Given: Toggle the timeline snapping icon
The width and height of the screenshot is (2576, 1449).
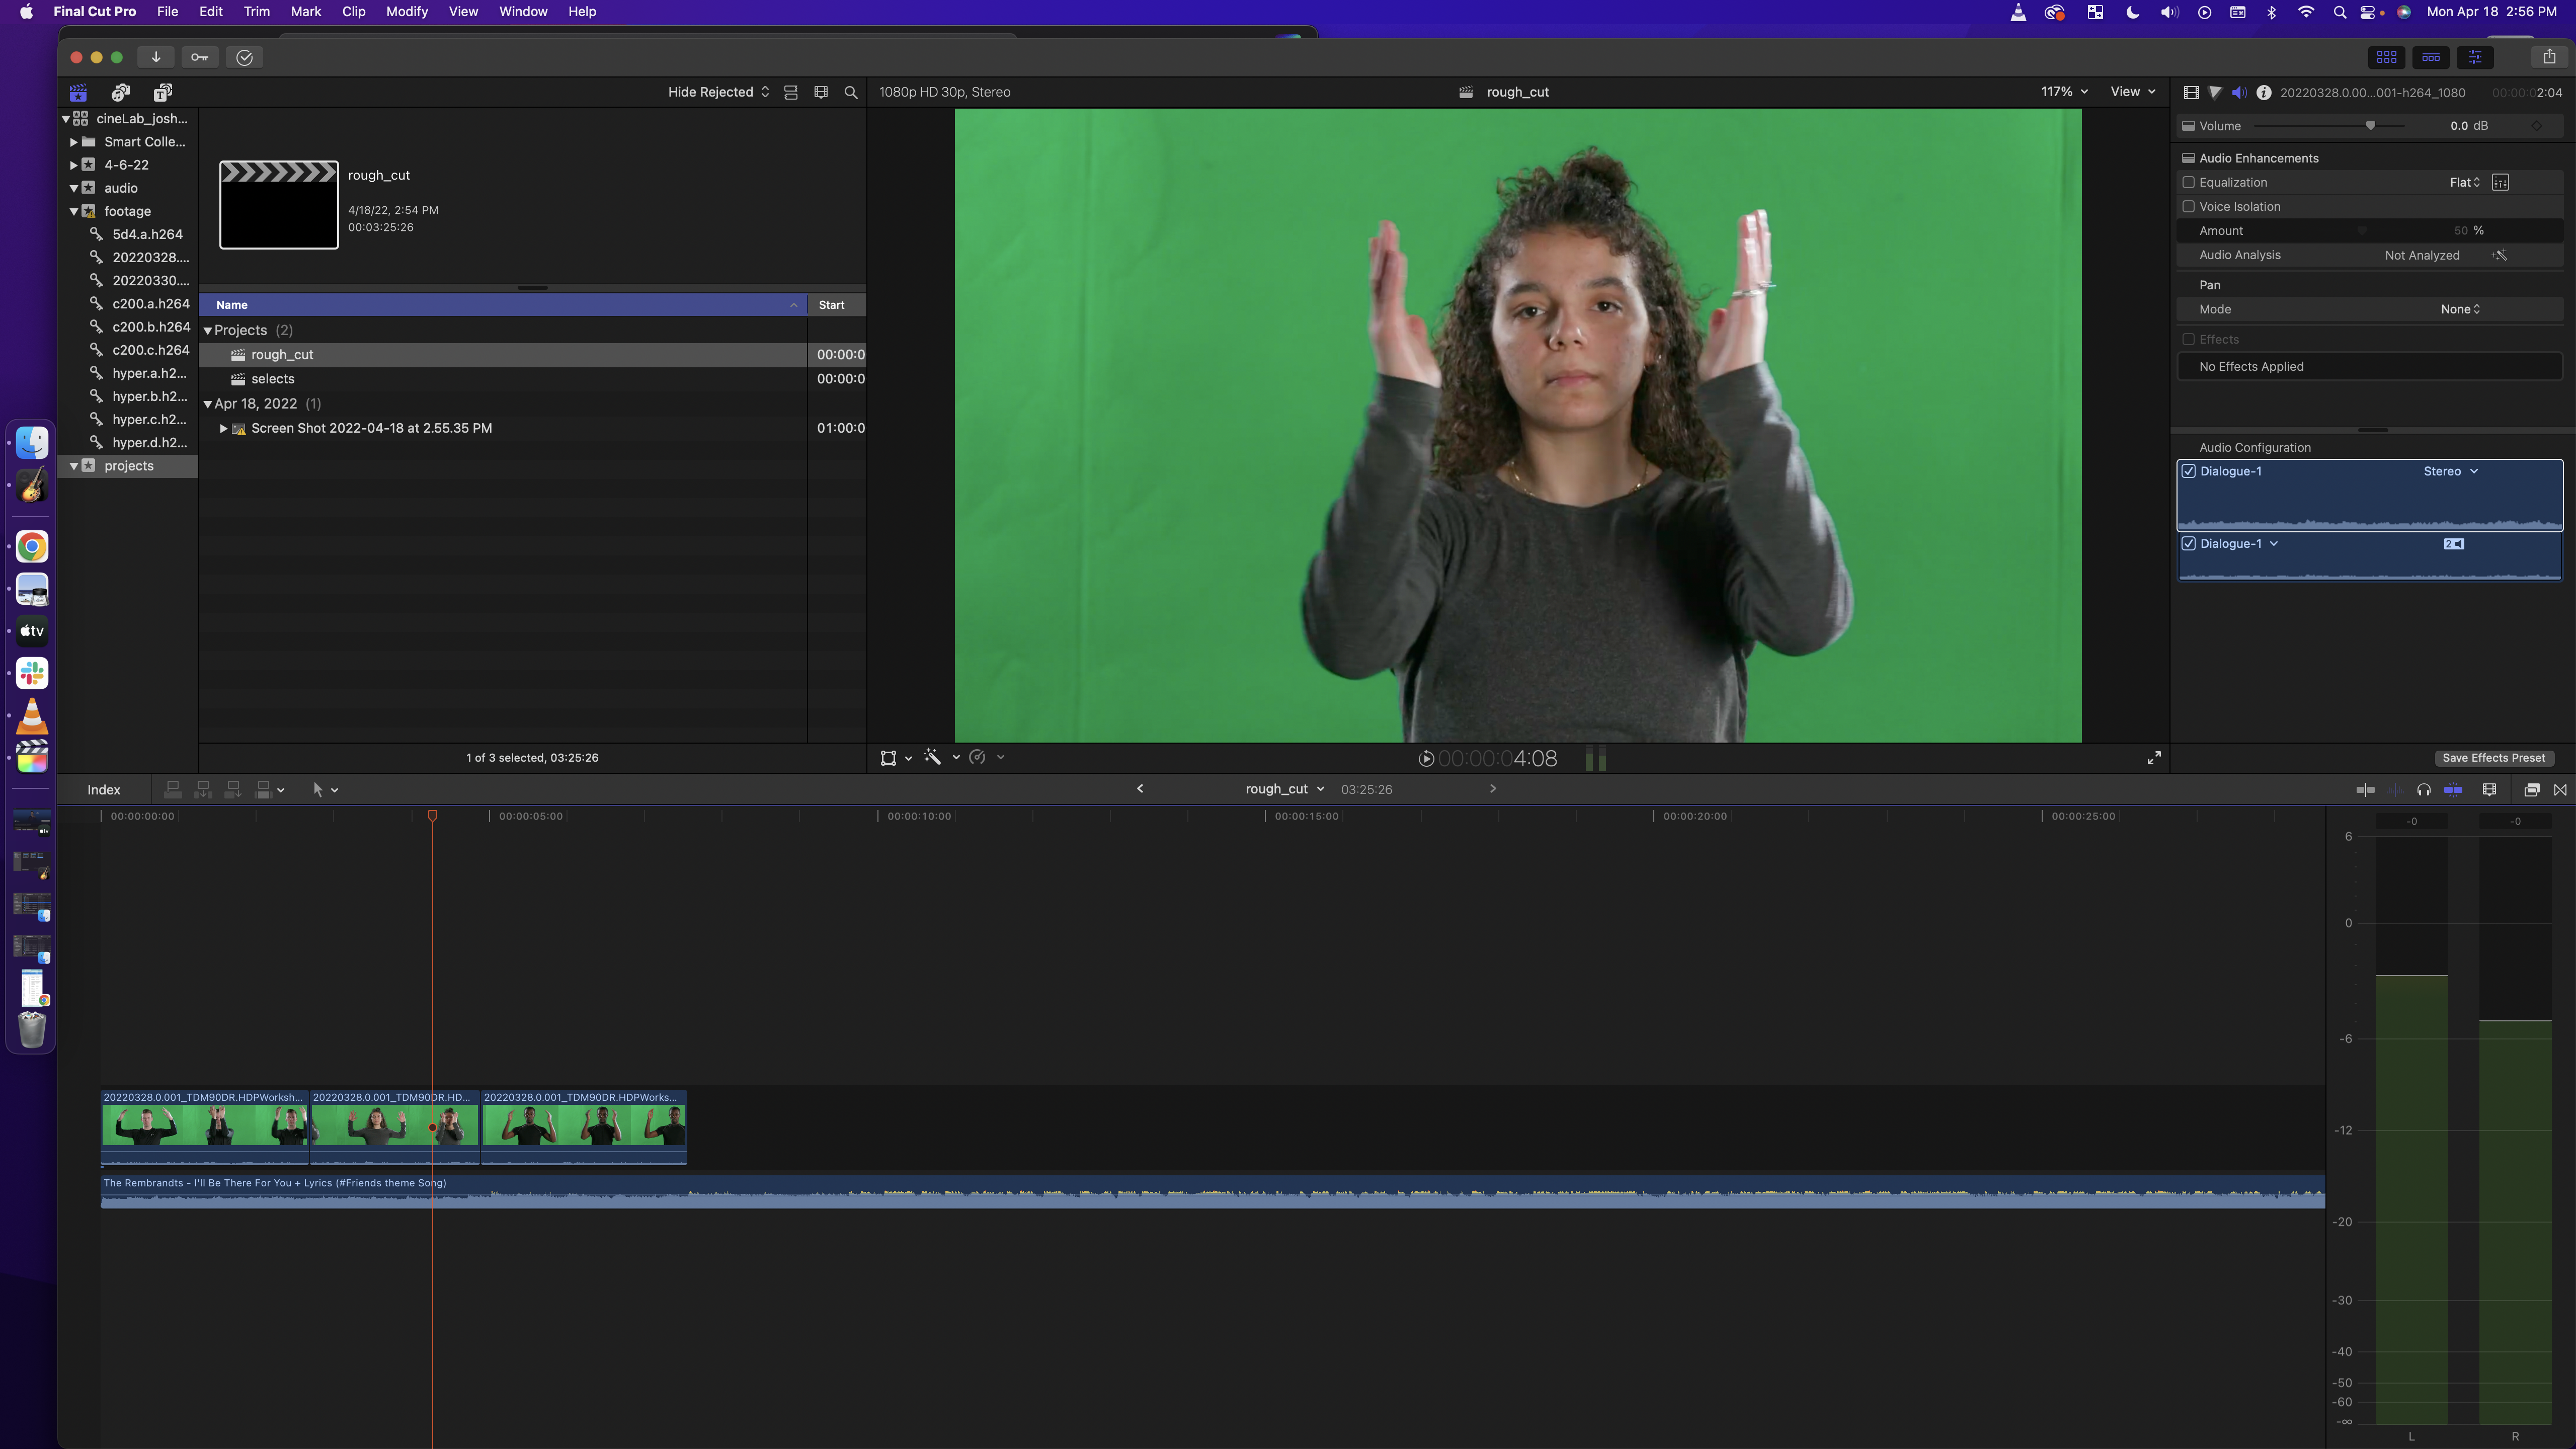Looking at the screenshot, I should click(x=2453, y=790).
